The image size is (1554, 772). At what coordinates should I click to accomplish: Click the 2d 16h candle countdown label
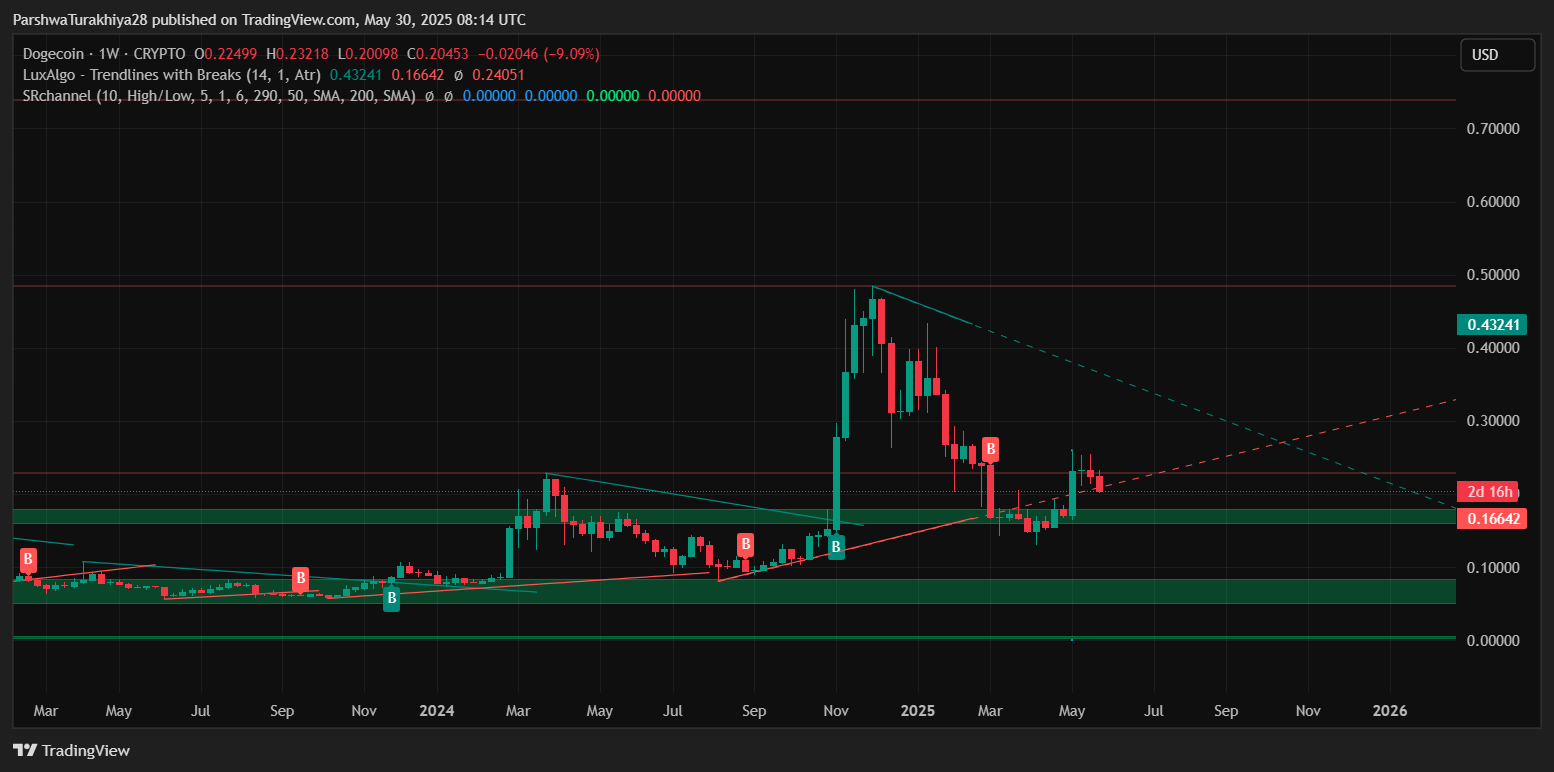[x=1489, y=491]
